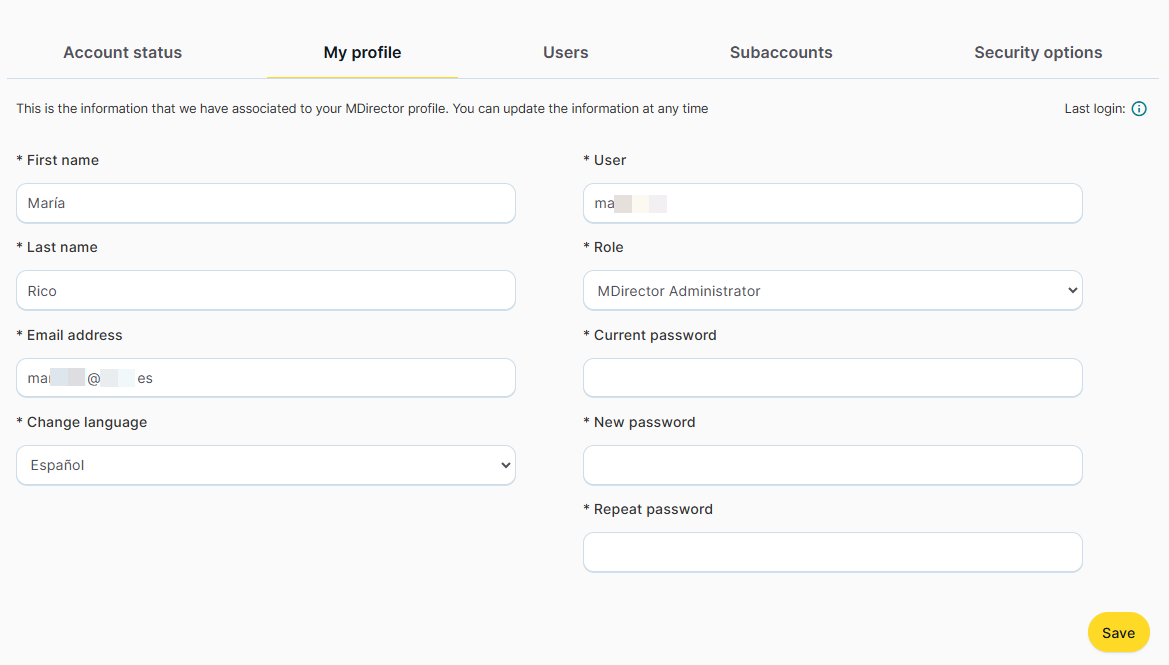
Task: Click the User input field
Action: tap(832, 203)
